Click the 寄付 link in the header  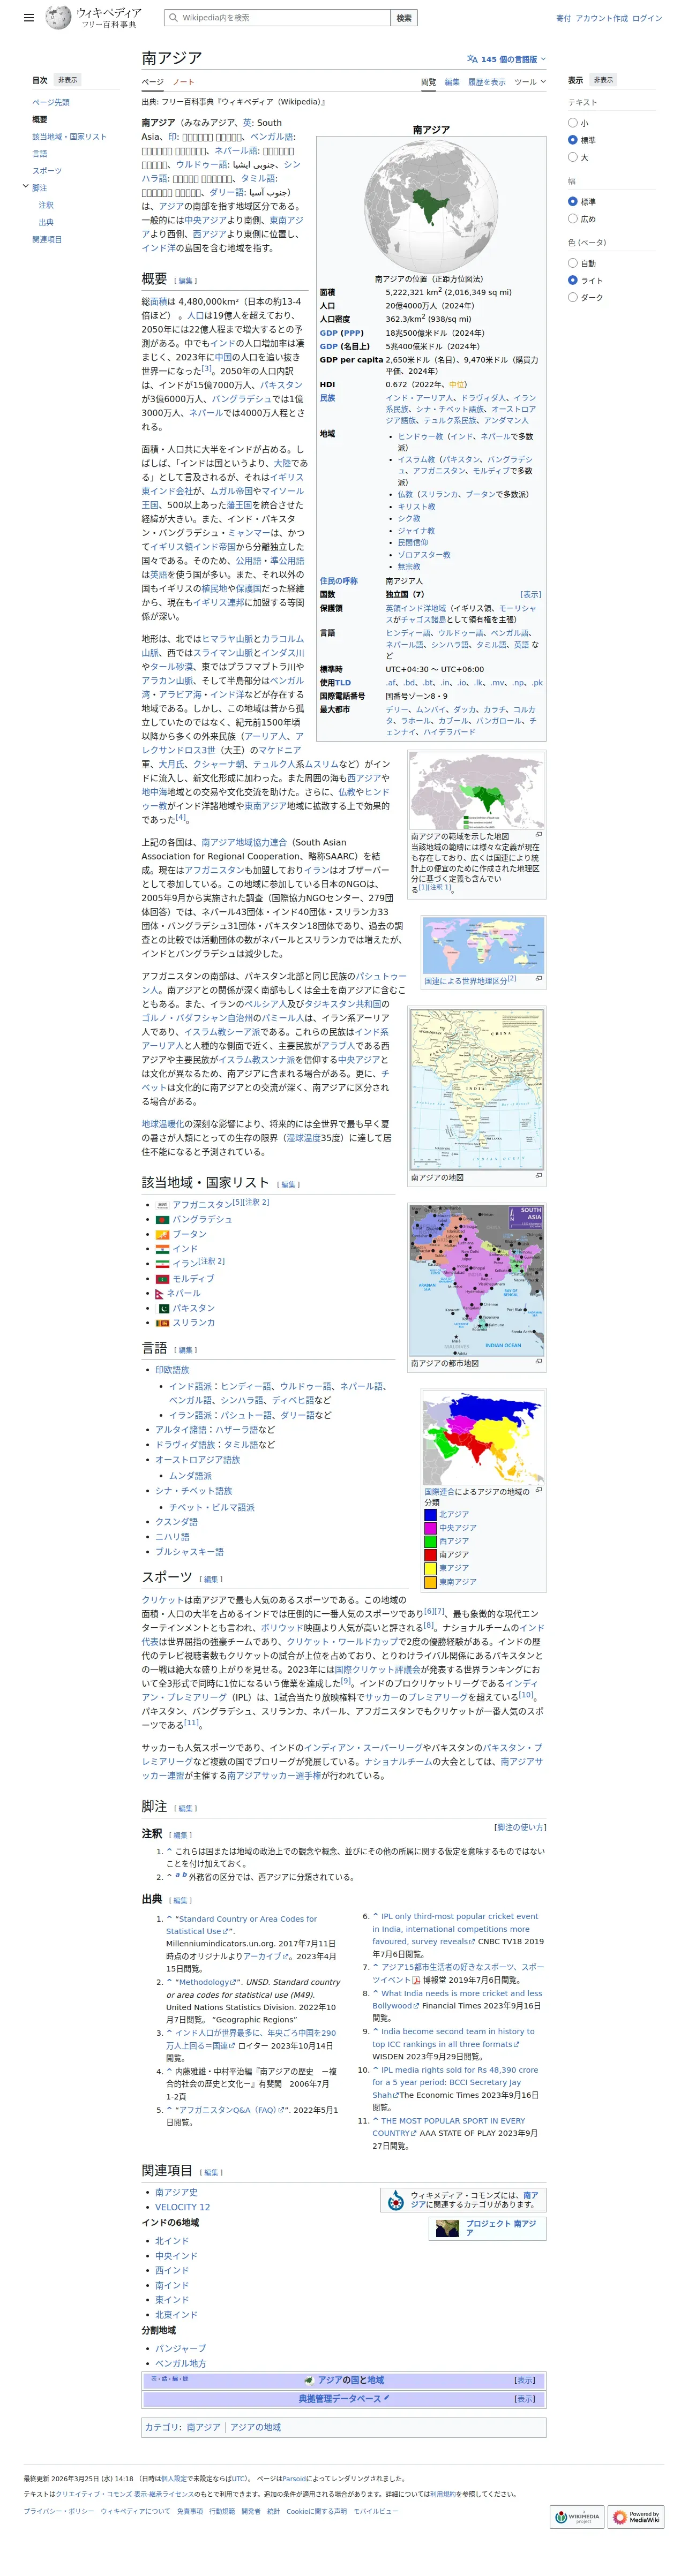click(564, 18)
